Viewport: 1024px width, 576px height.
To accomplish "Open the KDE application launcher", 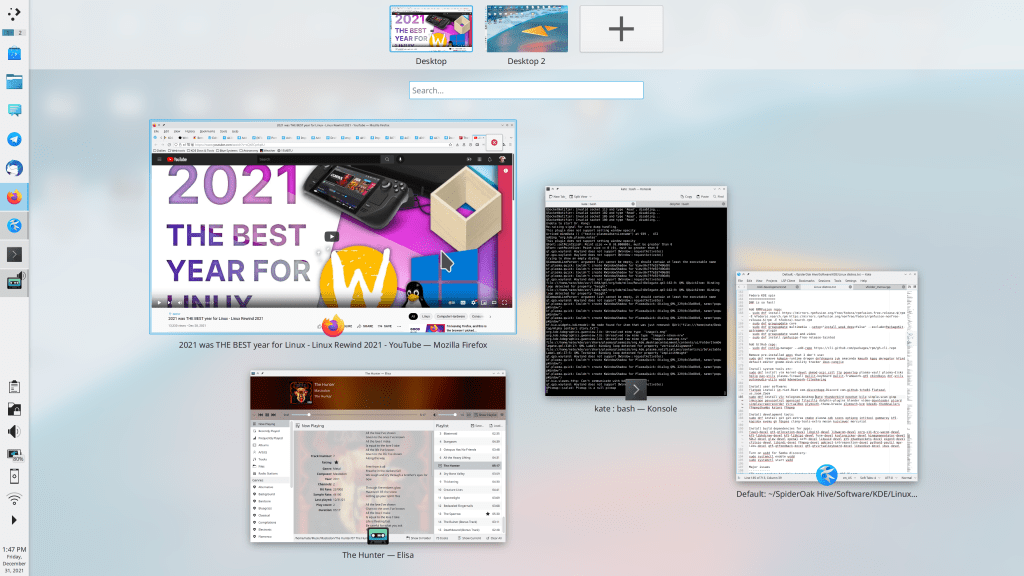I will pyautogui.click(x=14, y=14).
